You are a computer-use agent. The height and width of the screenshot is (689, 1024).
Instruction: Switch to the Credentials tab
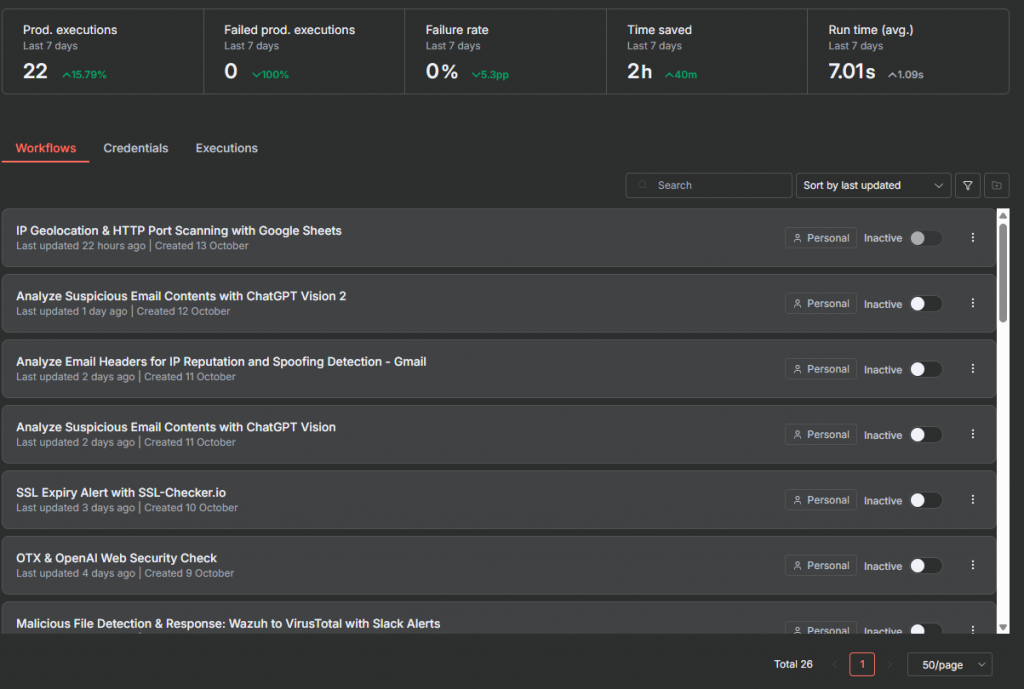[x=136, y=148]
